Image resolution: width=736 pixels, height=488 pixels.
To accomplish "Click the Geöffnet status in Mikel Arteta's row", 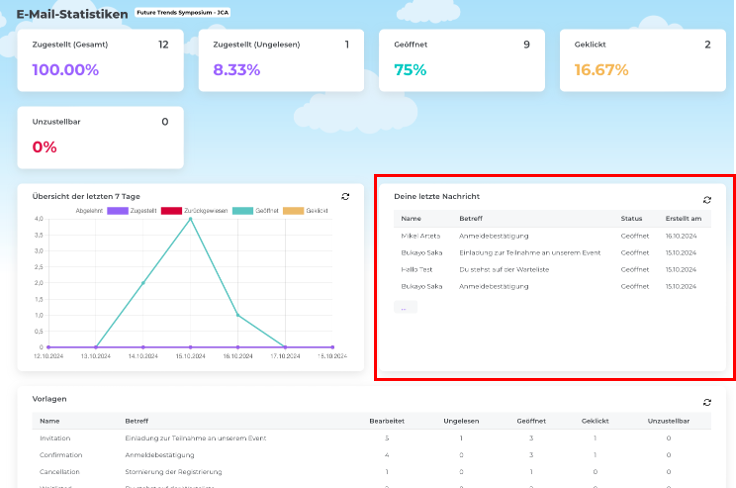I will (635, 236).
